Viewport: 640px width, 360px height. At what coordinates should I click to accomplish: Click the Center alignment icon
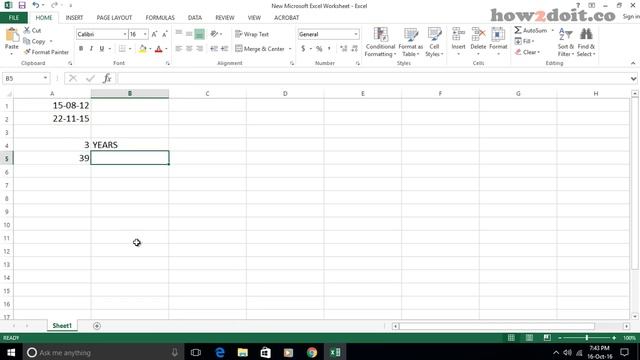tap(189, 49)
